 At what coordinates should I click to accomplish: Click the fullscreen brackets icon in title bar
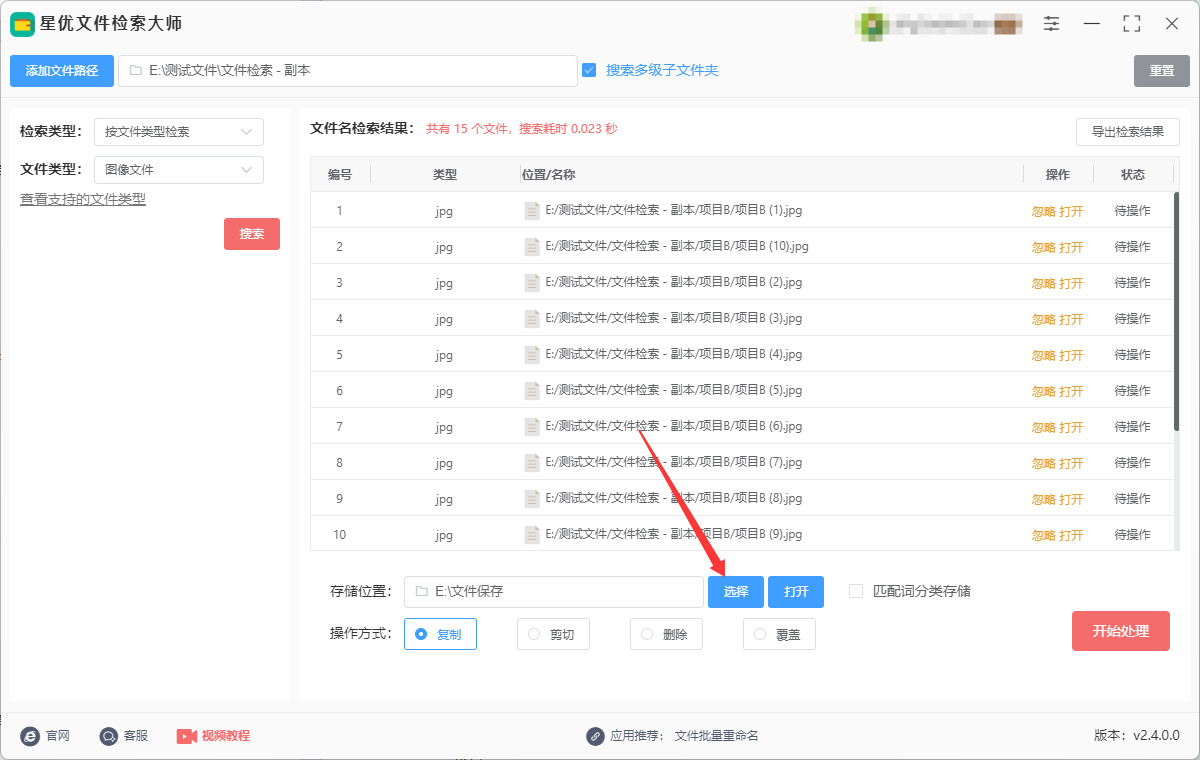1132,24
